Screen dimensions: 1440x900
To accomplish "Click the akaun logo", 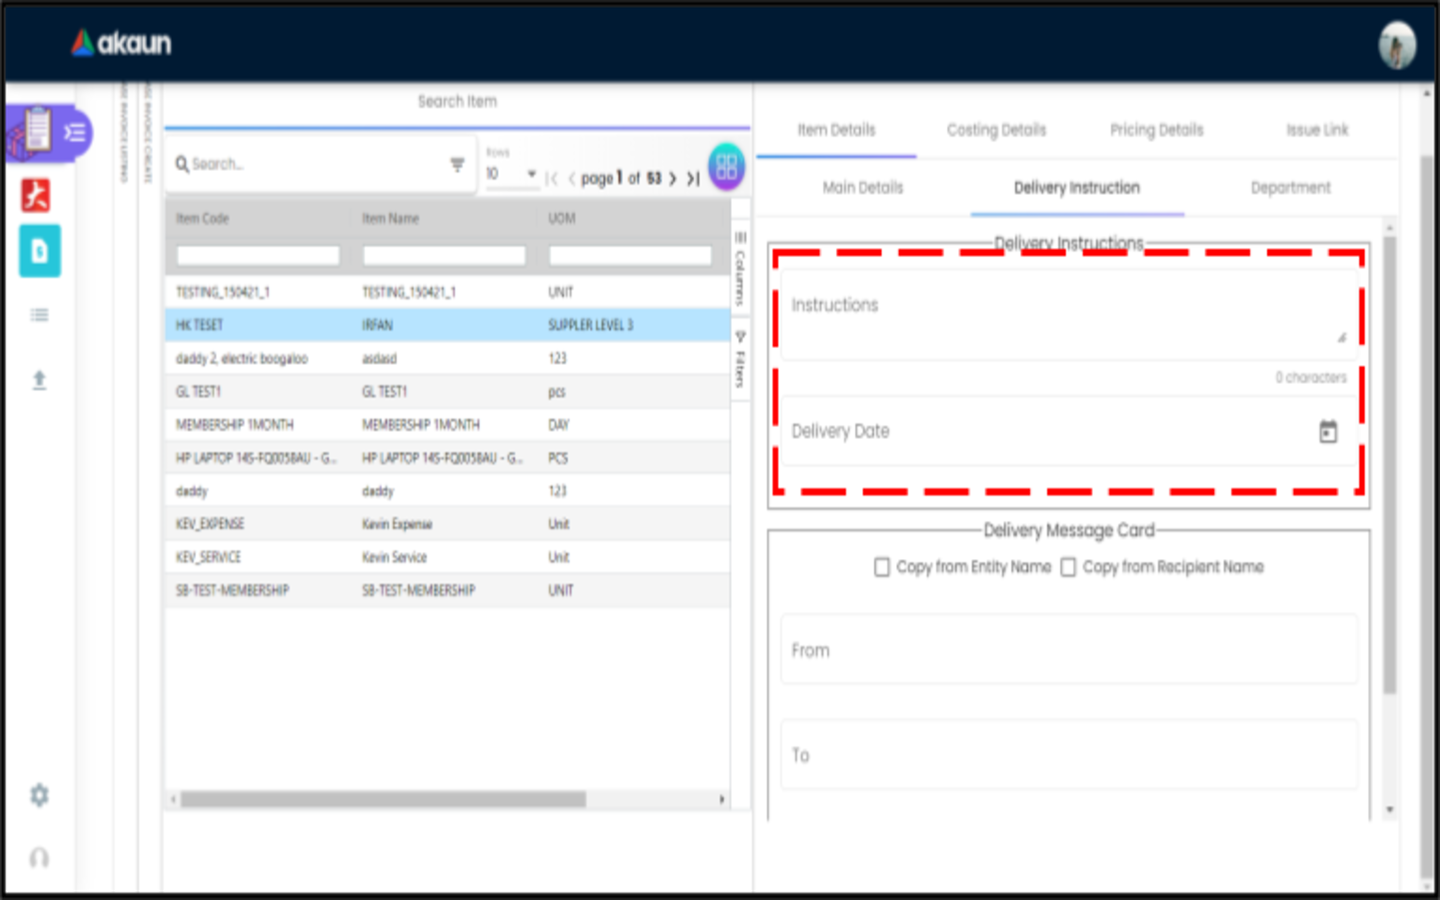I will (121, 43).
